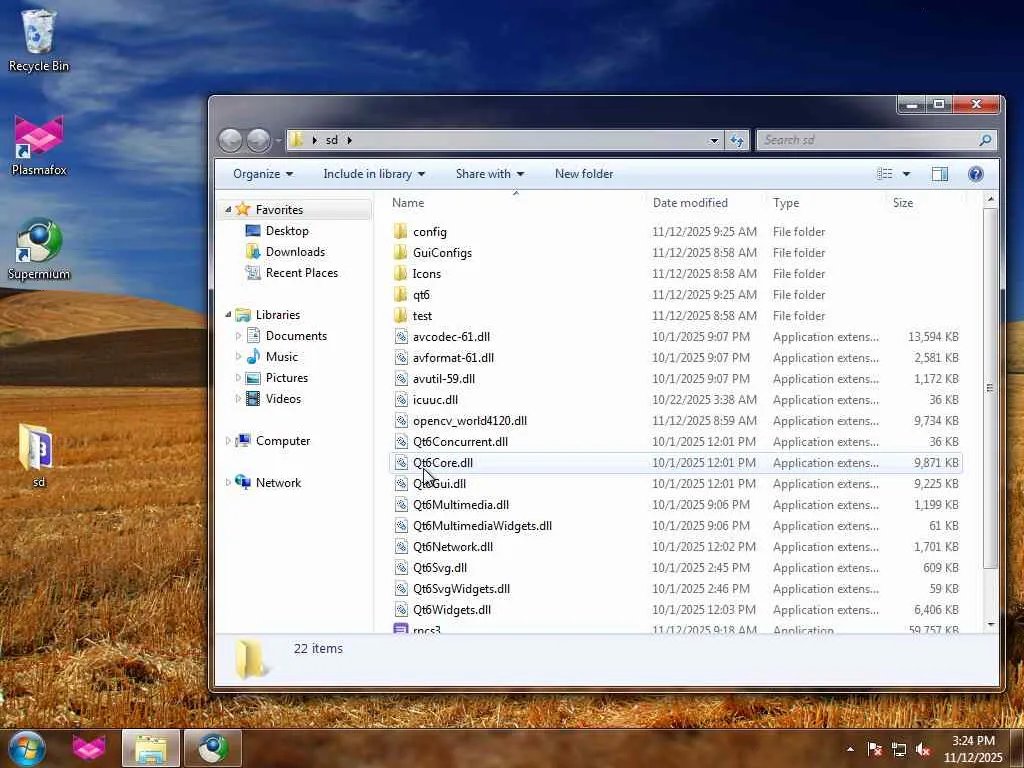1024x768 pixels.
Task: Select the GuiConfigs folder icon
Action: pyautogui.click(x=401, y=253)
